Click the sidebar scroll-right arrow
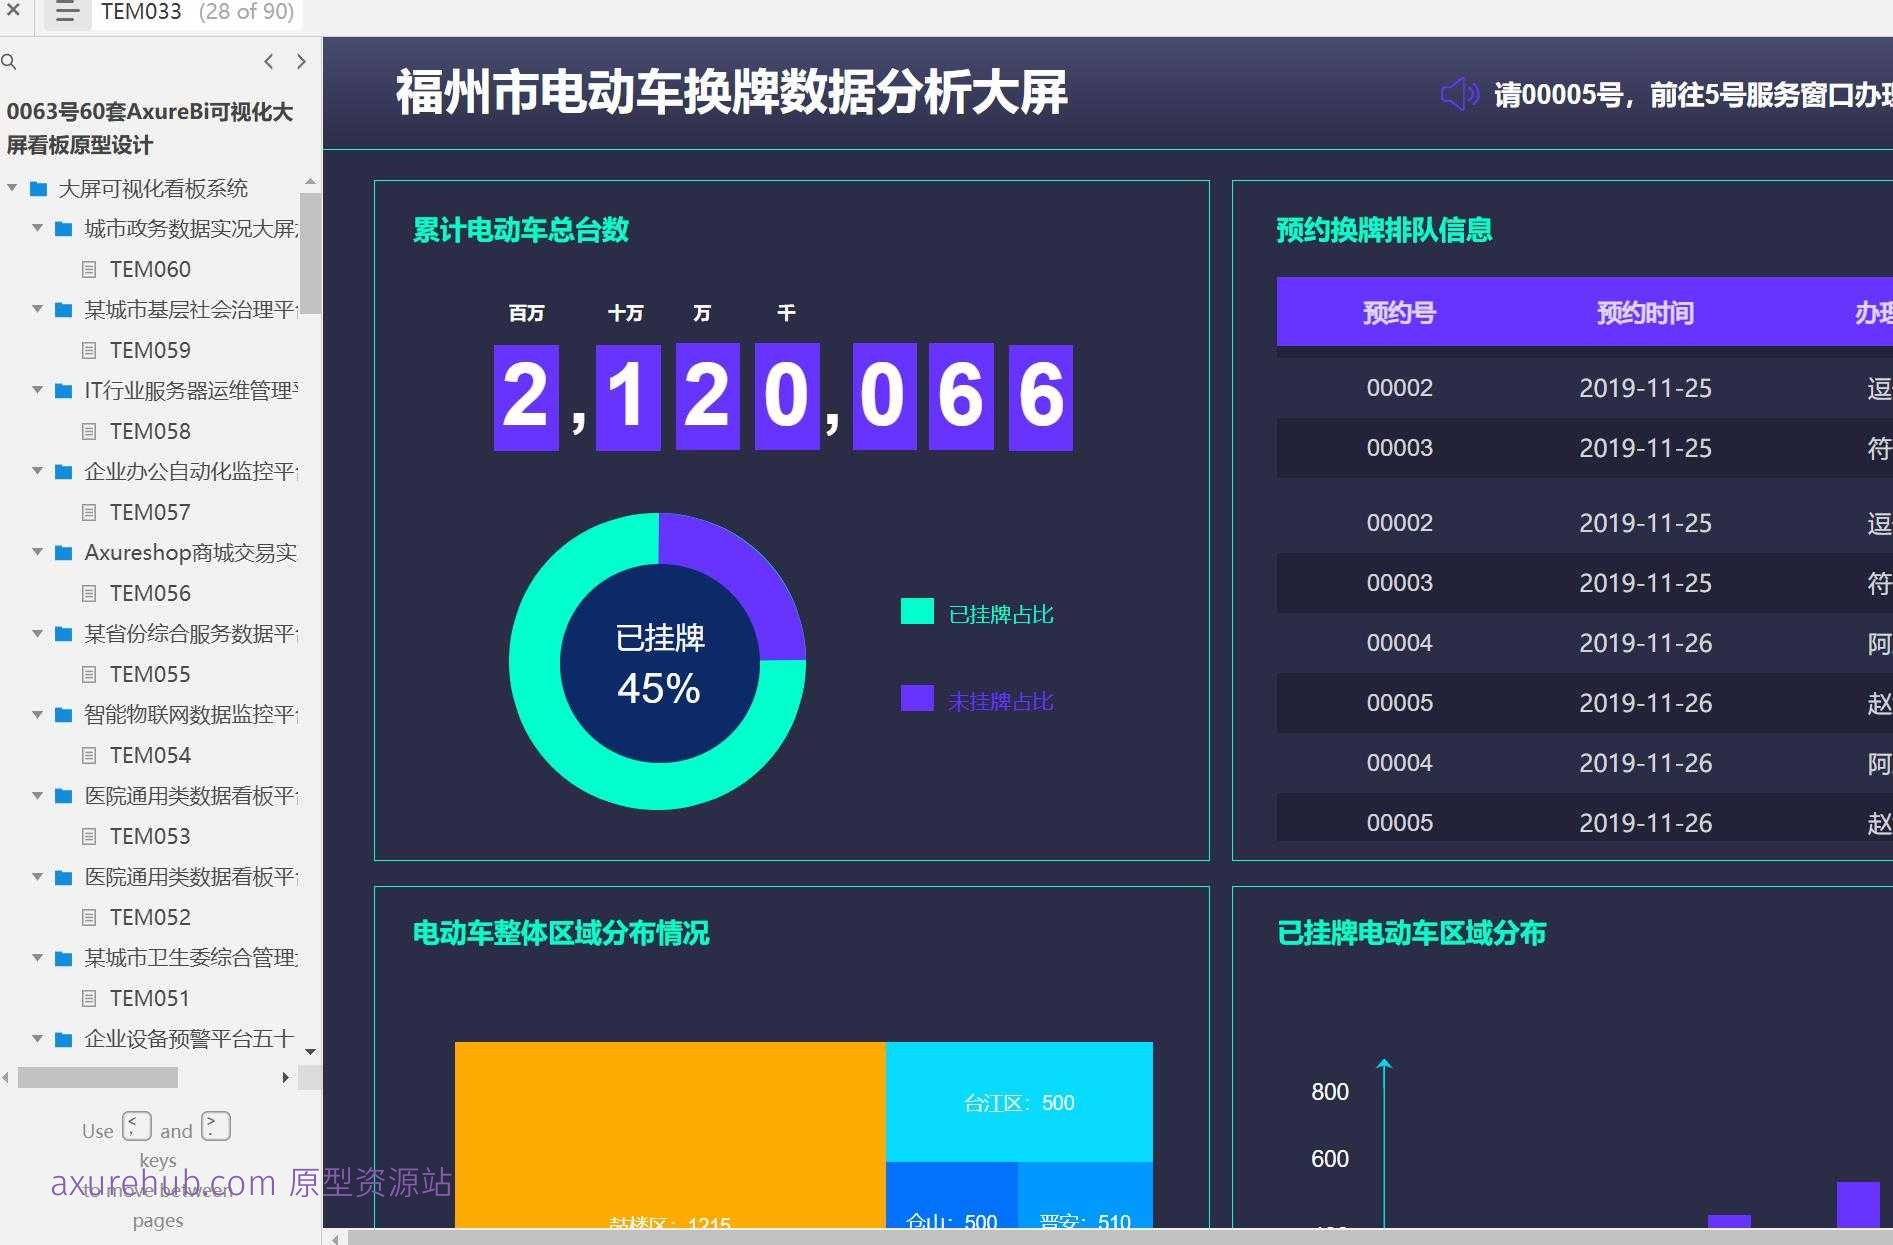Image resolution: width=1893 pixels, height=1245 pixels. pos(285,1077)
